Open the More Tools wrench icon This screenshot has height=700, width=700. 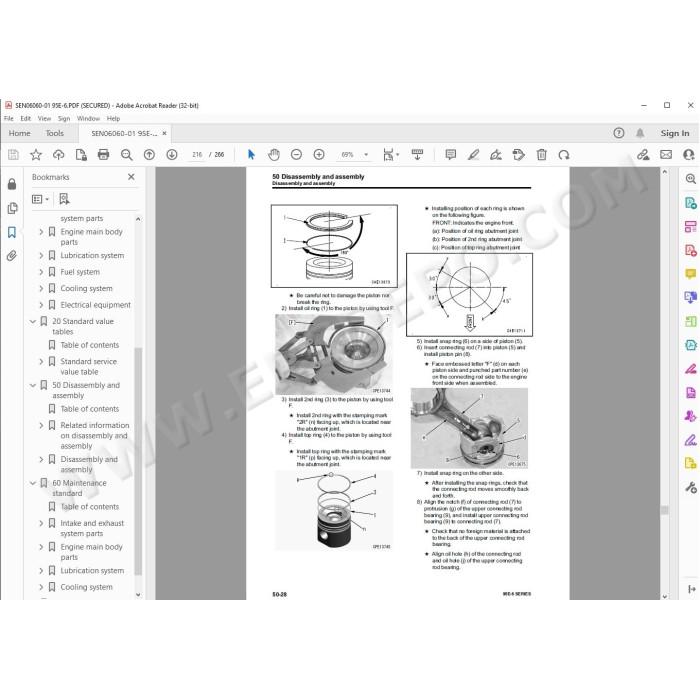[691, 487]
